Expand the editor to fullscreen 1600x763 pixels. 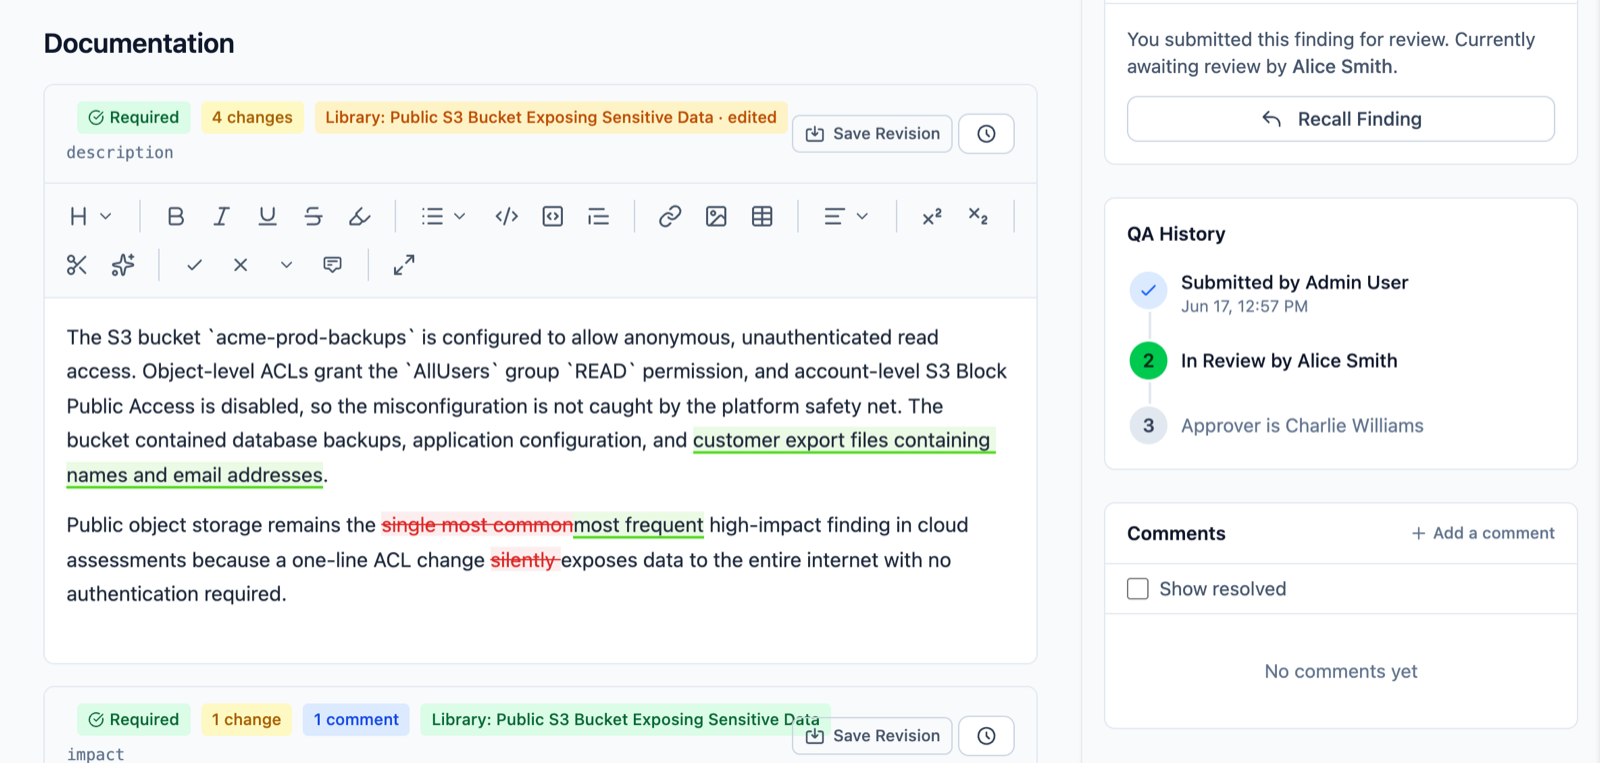tap(404, 265)
